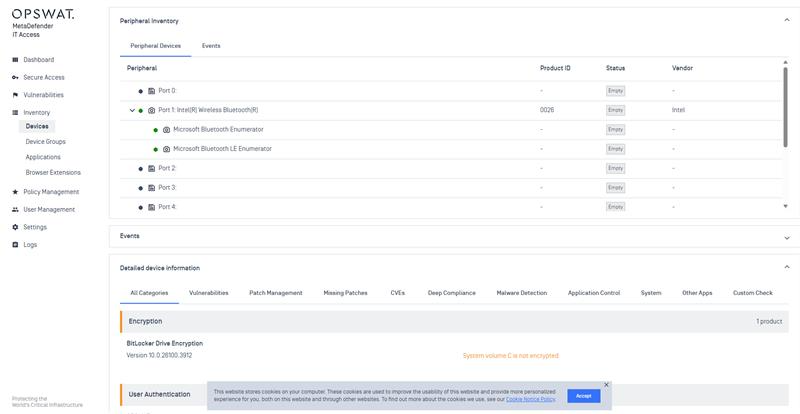Click the Vulnerabilities flag icon
The width and height of the screenshot is (800, 414).
pos(15,95)
